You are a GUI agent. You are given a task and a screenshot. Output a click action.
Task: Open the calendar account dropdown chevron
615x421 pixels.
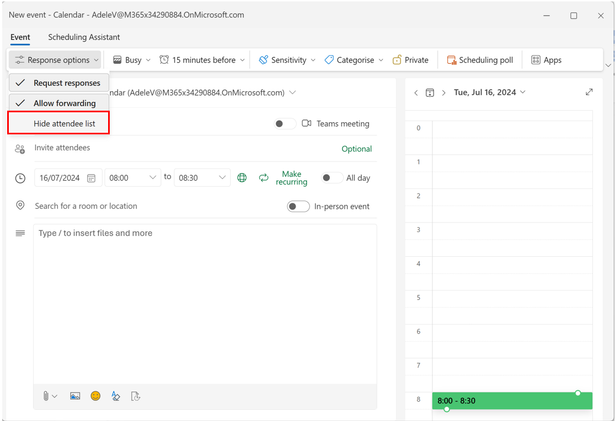(292, 93)
